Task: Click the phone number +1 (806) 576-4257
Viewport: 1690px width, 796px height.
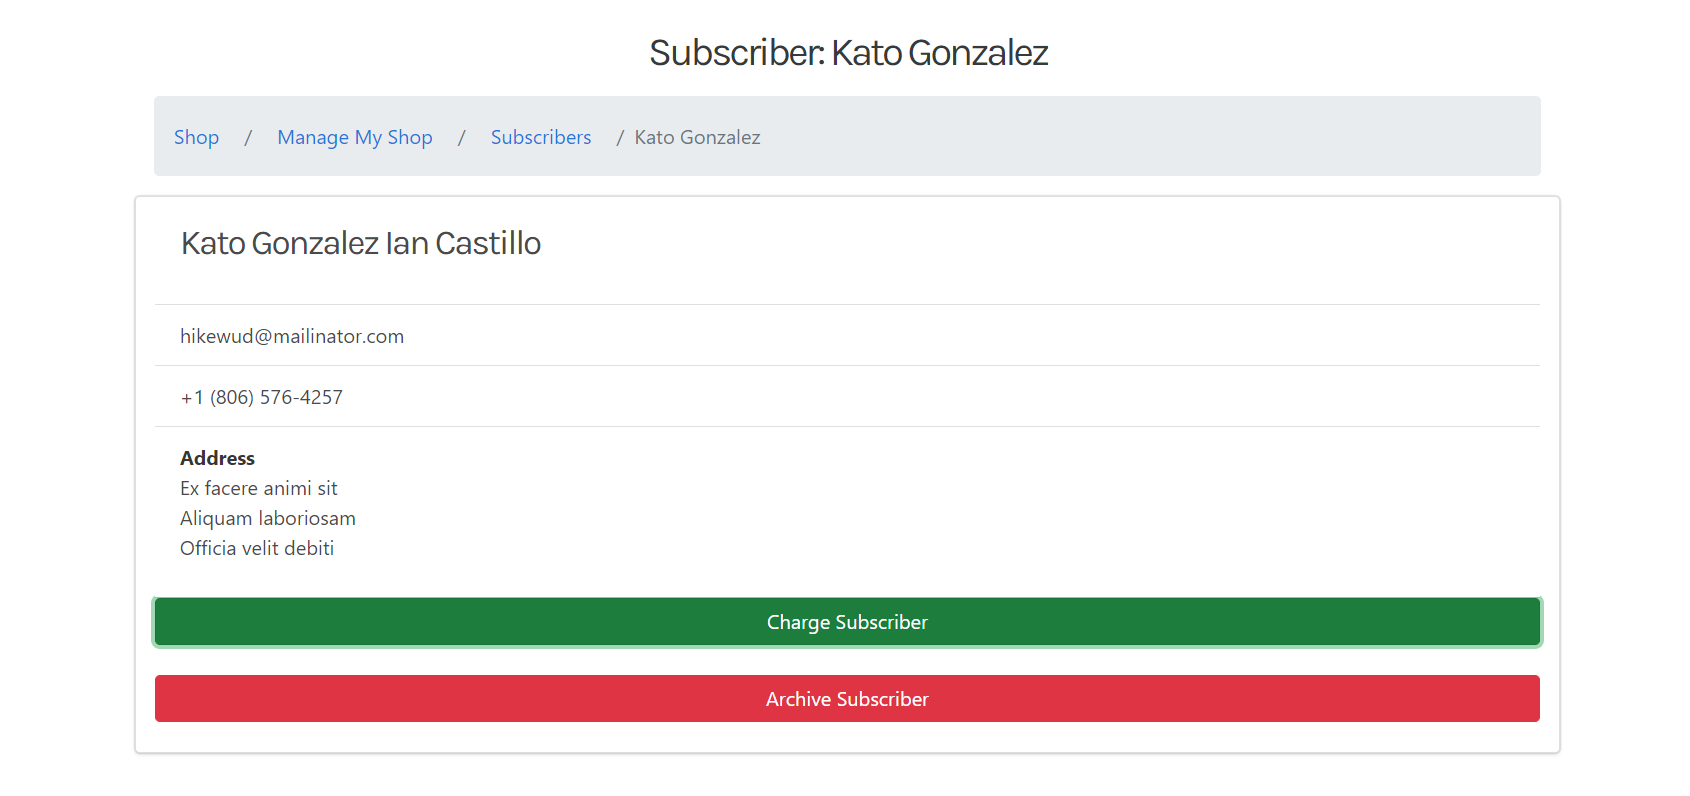Action: click(262, 397)
